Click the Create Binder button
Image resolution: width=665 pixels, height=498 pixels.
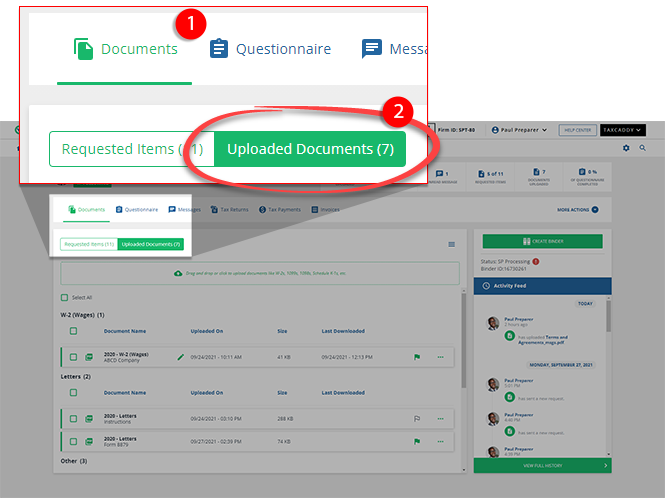point(542,241)
